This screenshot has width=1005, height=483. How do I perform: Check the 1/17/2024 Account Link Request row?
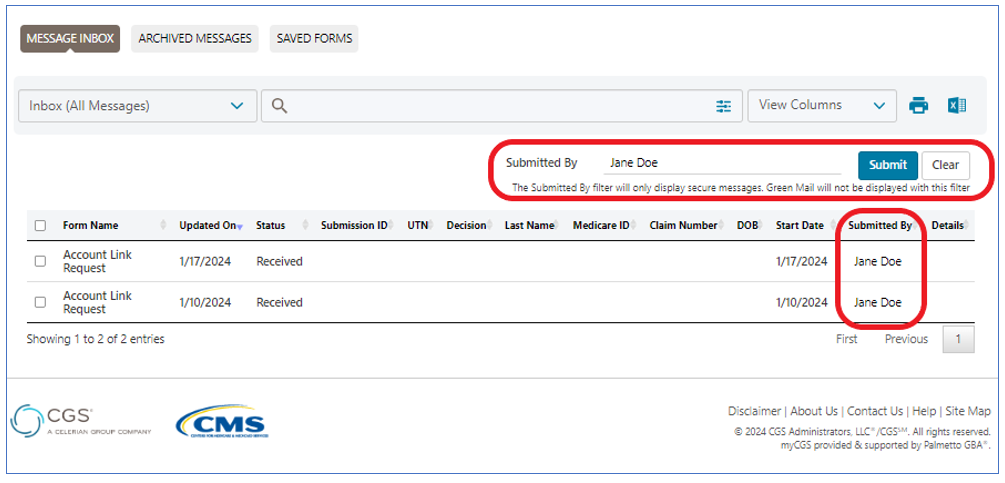[x=40, y=261]
